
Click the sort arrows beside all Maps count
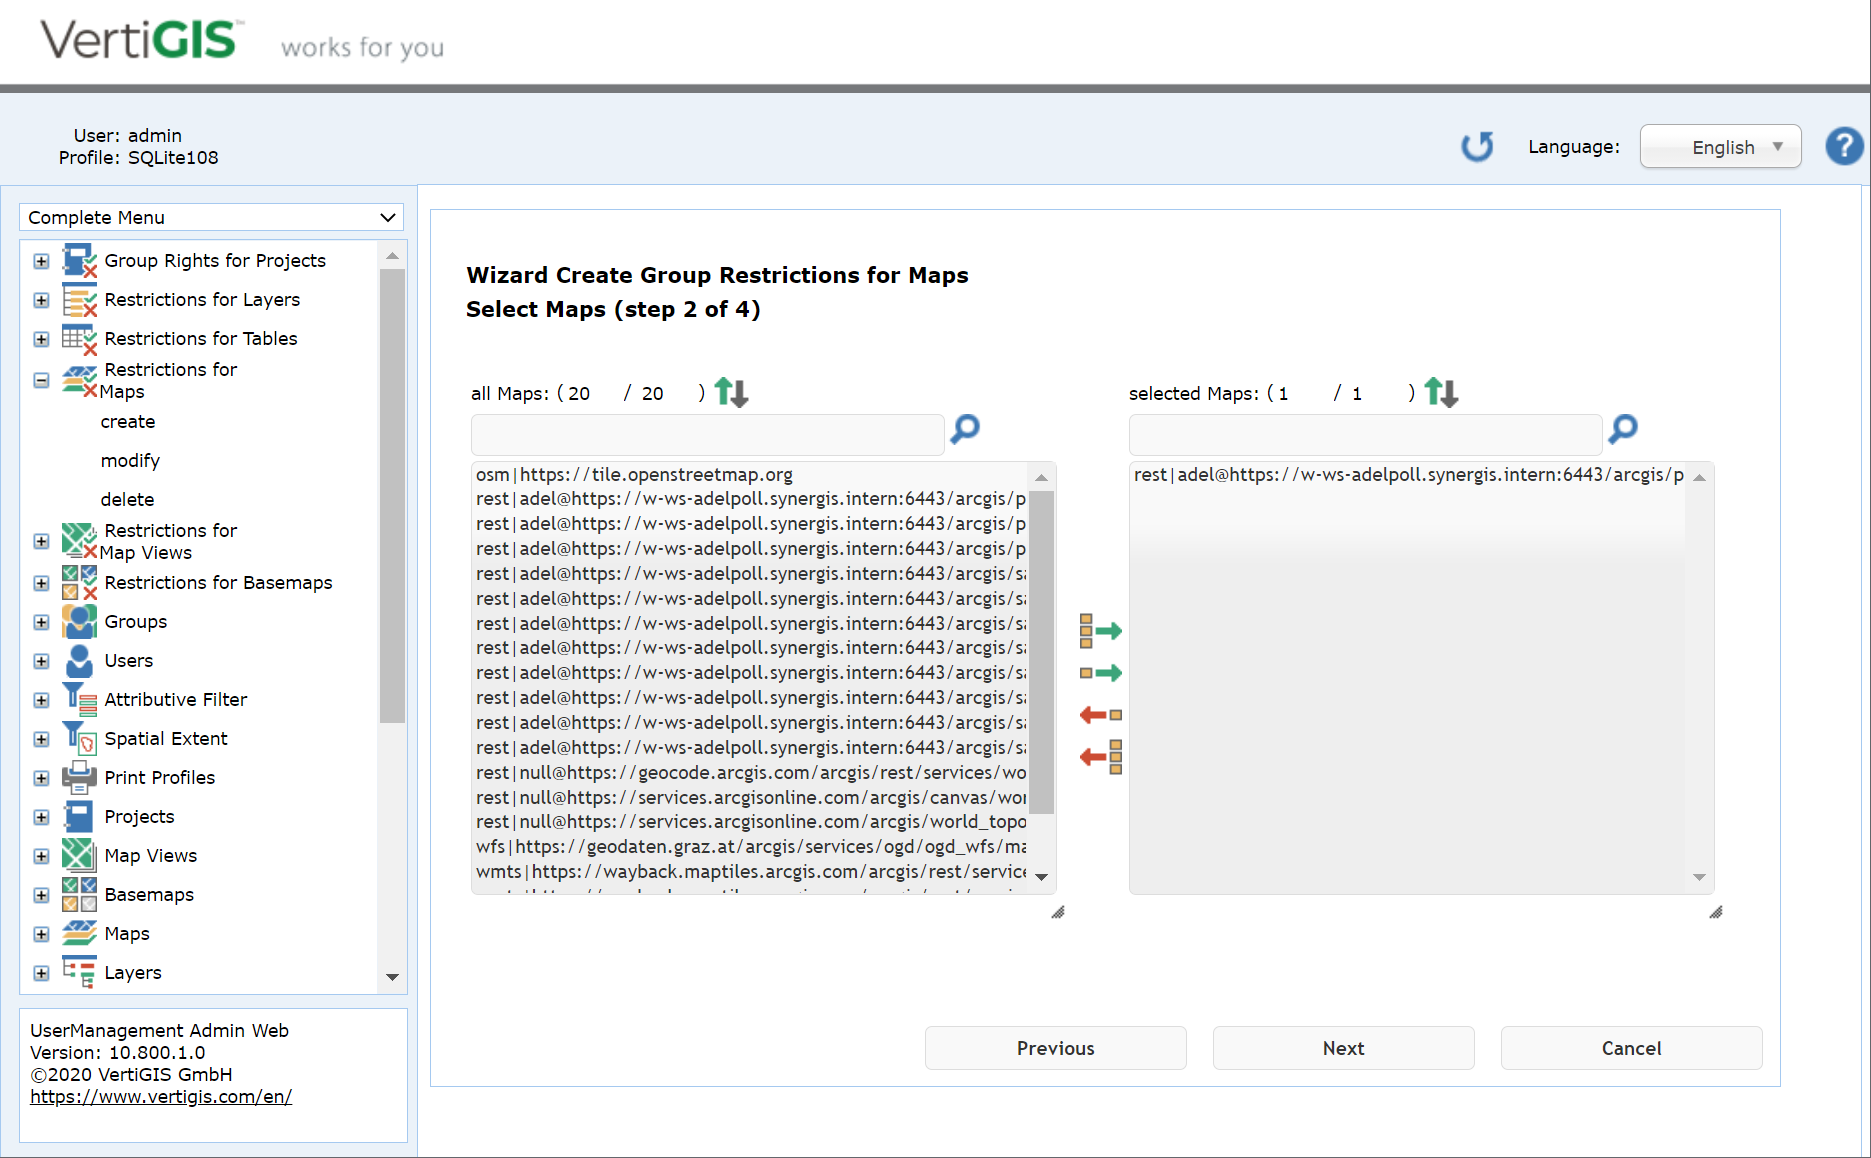(x=730, y=392)
